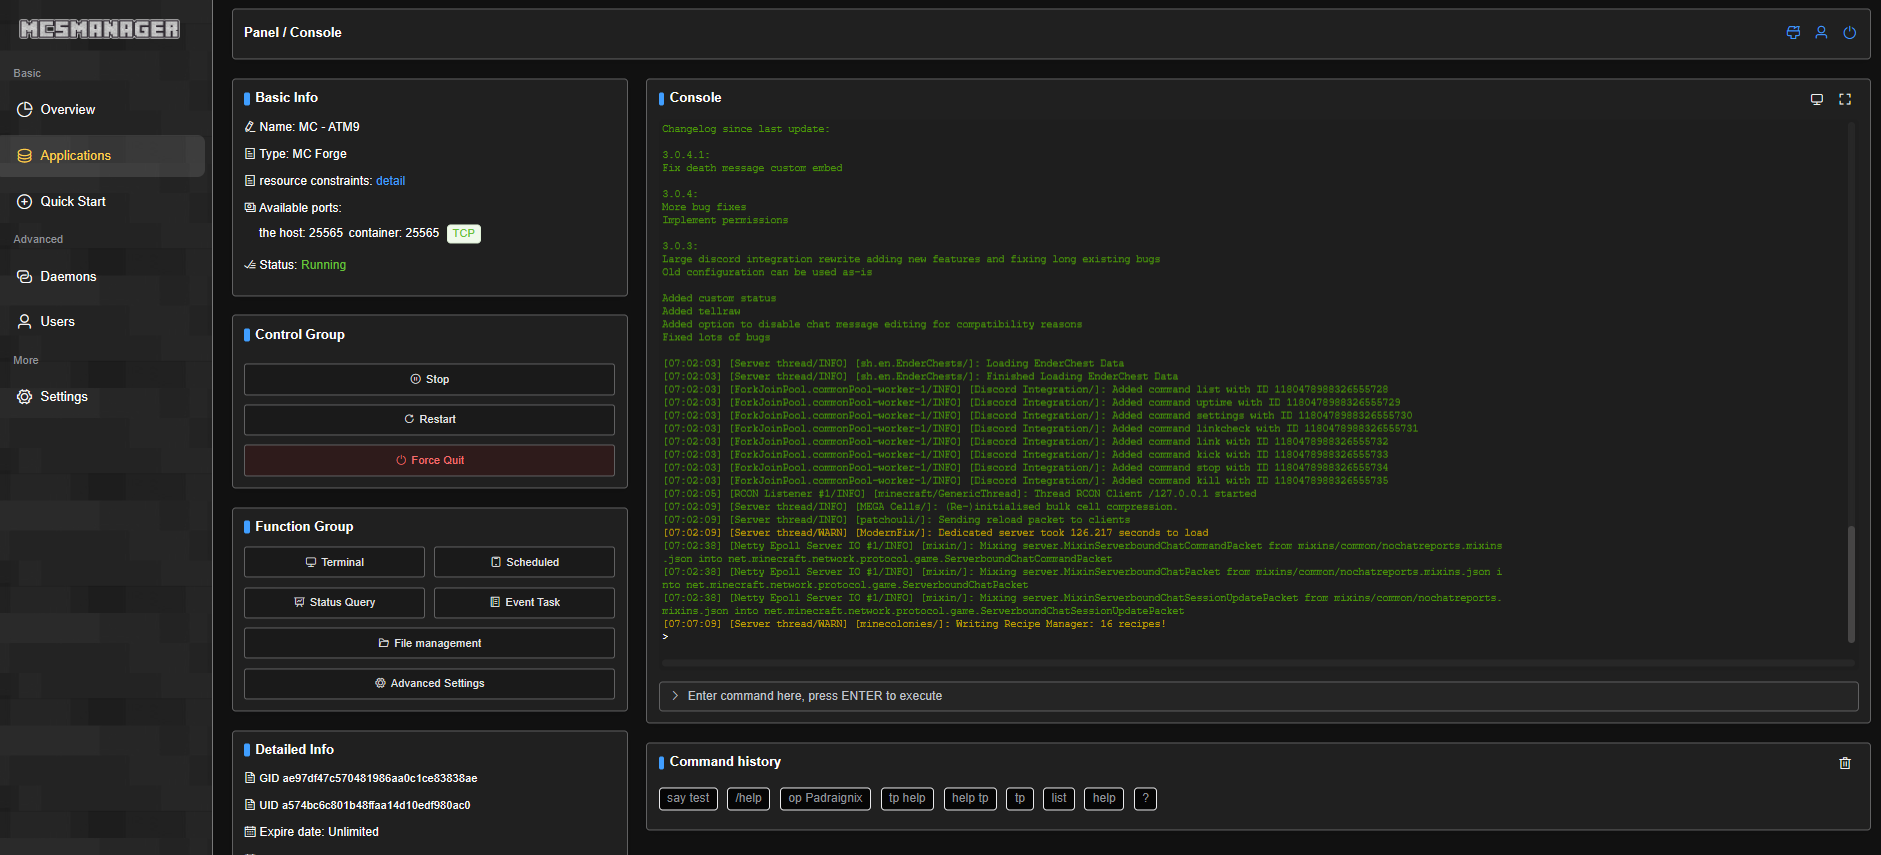Click the command input field

[x=1258, y=696]
